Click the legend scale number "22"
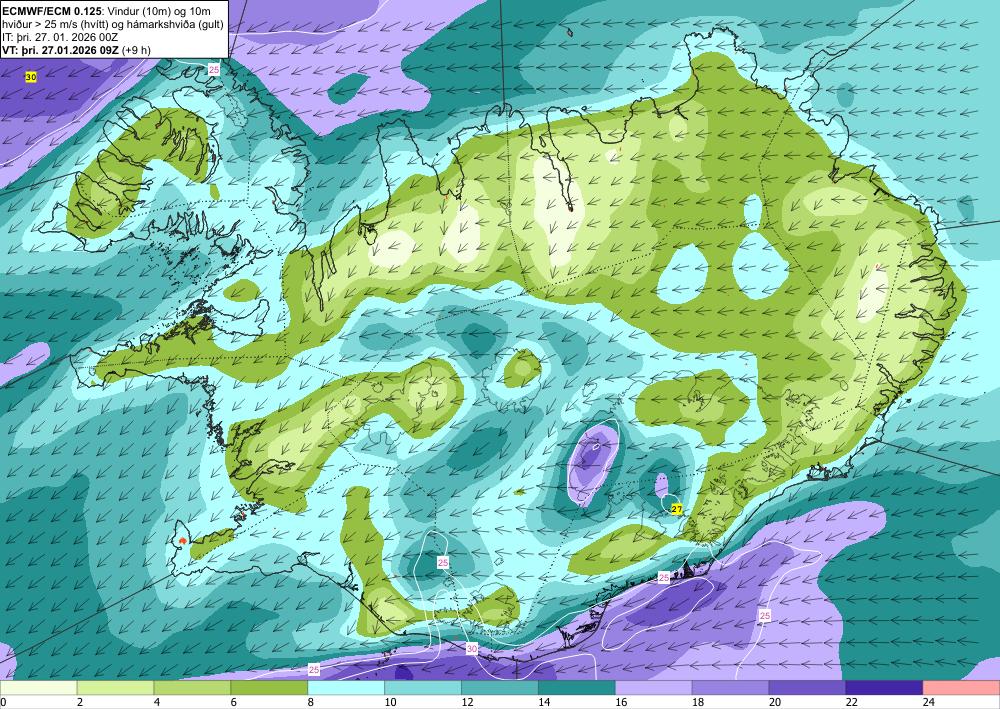Screen dimensions: 1000x709 tap(851, 702)
